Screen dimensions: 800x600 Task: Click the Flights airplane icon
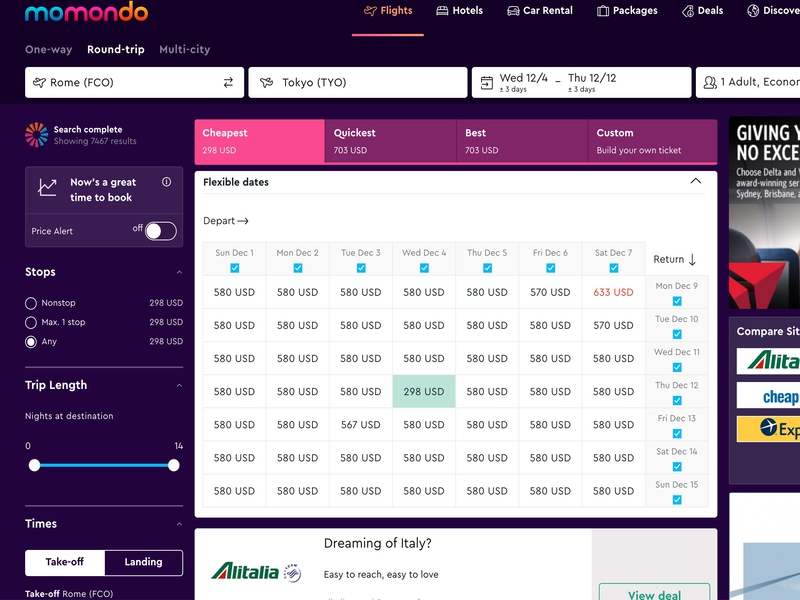click(370, 11)
